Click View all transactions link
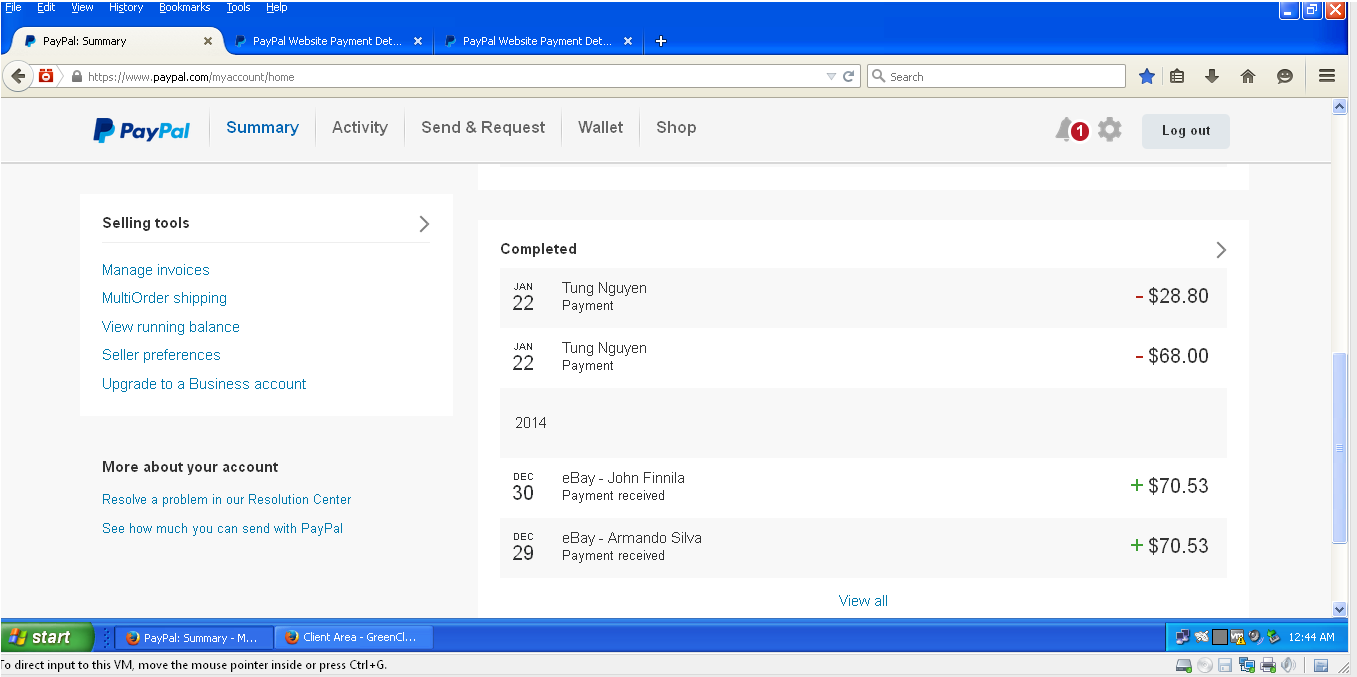 pyautogui.click(x=863, y=601)
